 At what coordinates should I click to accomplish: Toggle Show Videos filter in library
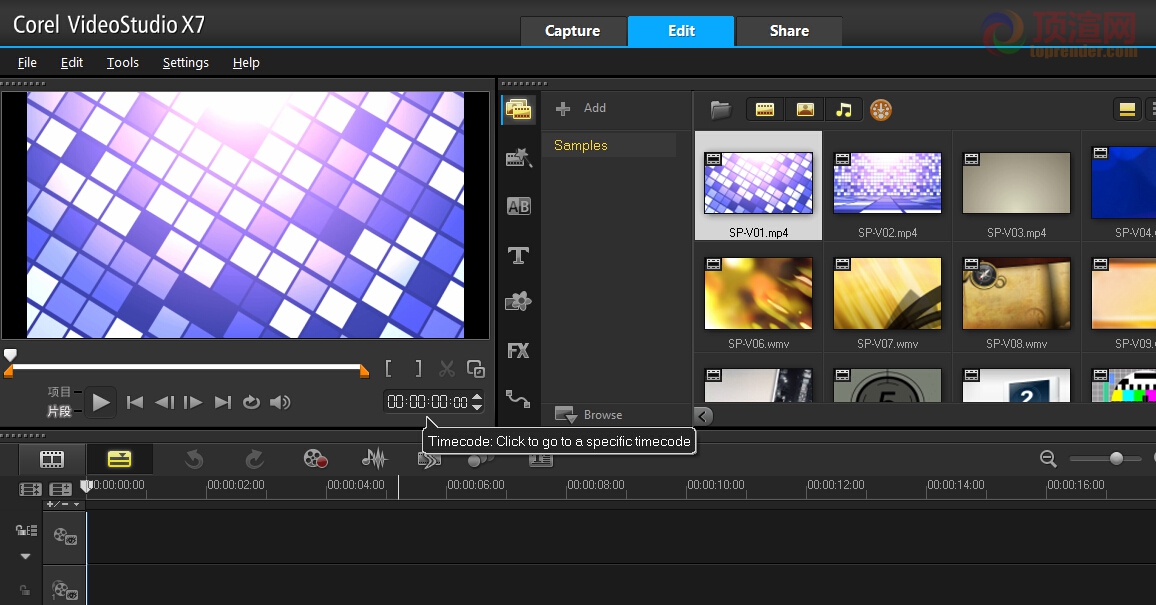click(765, 110)
